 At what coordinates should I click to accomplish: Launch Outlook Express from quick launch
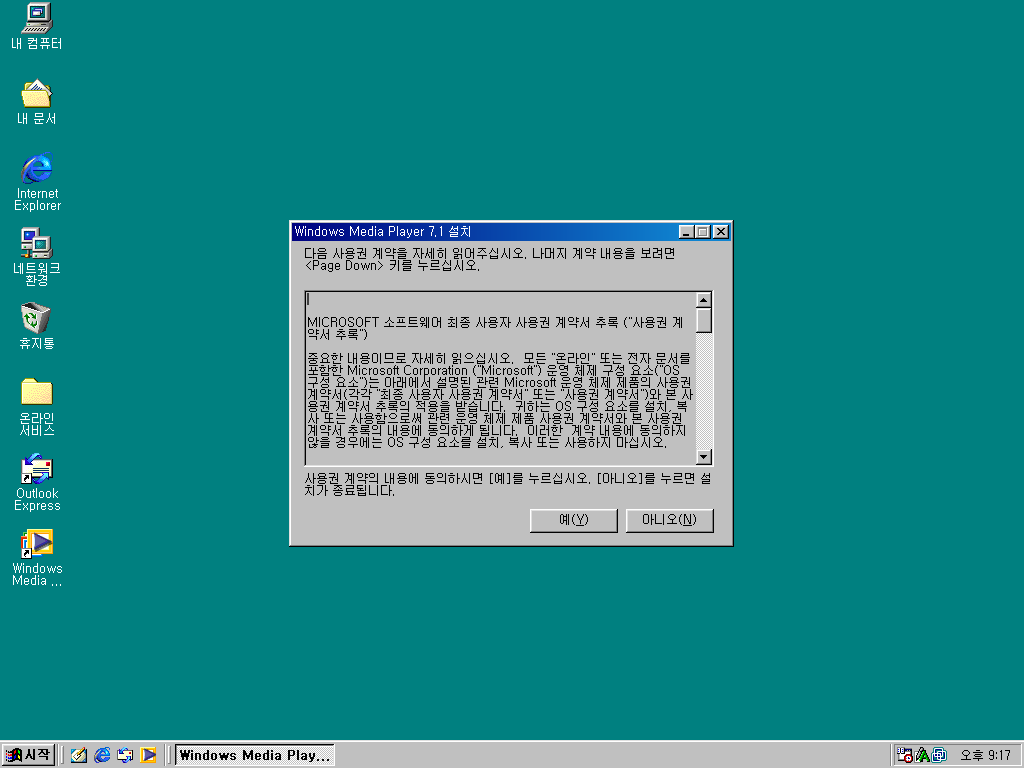[x=125, y=756]
